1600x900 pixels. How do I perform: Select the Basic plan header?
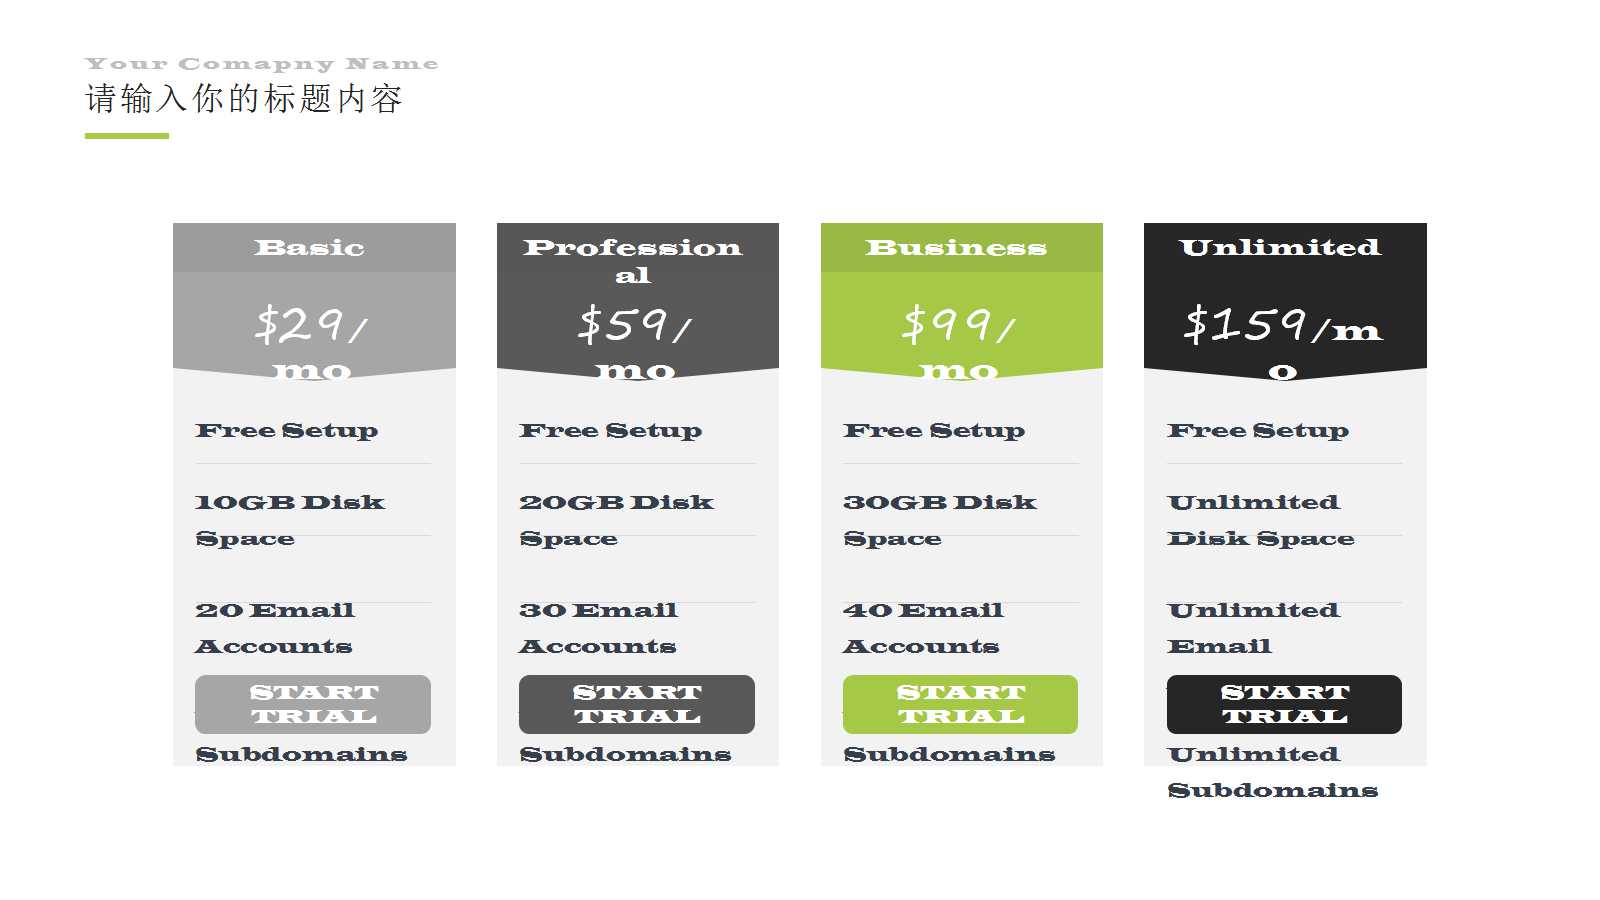pyautogui.click(x=310, y=247)
